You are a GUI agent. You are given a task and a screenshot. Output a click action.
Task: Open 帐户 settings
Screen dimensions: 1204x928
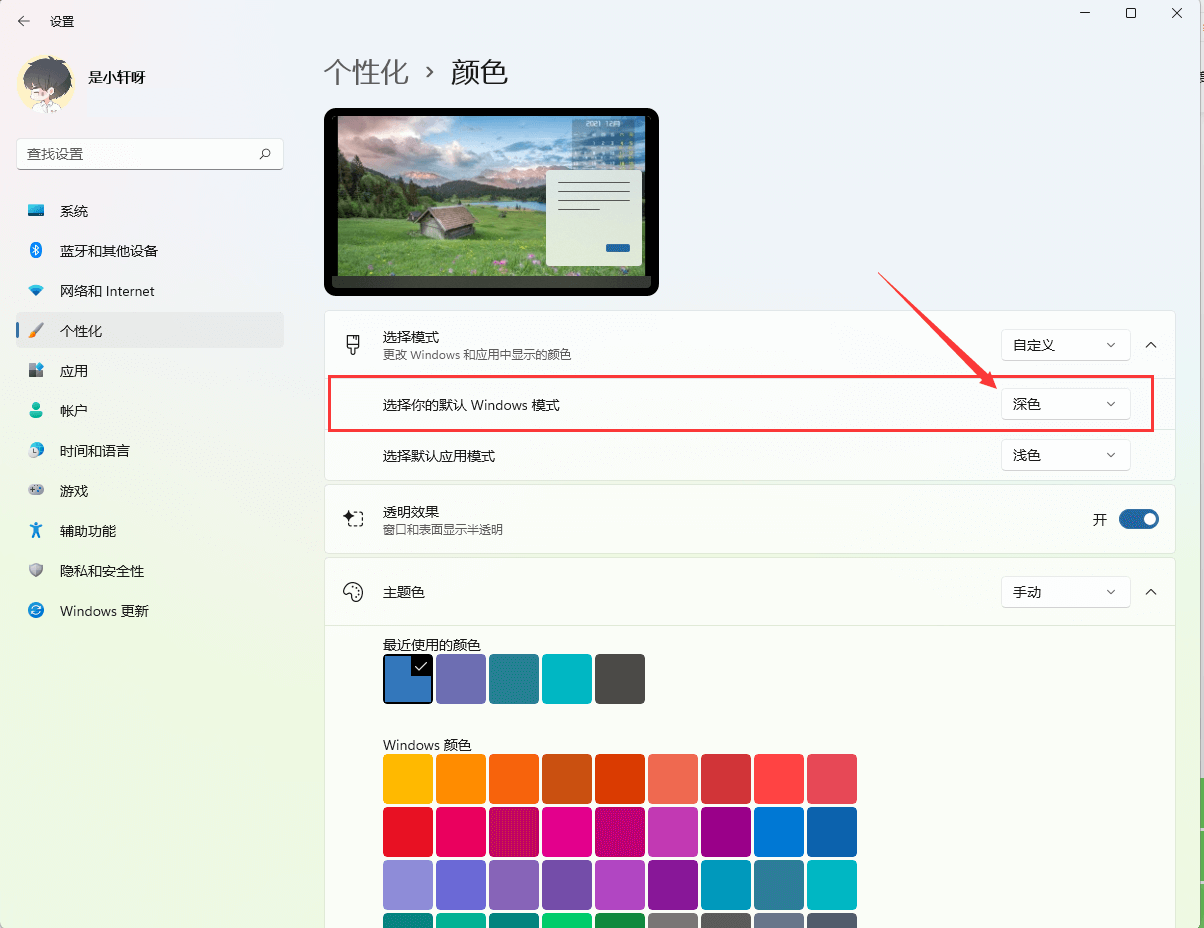[x=72, y=410]
